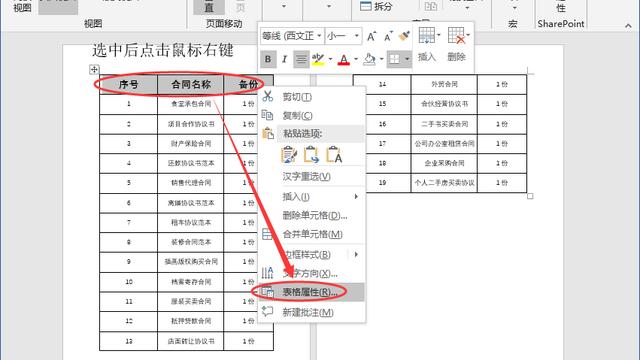Decrease font size with shrink font icon
The image size is (640, 360).
point(388,36)
